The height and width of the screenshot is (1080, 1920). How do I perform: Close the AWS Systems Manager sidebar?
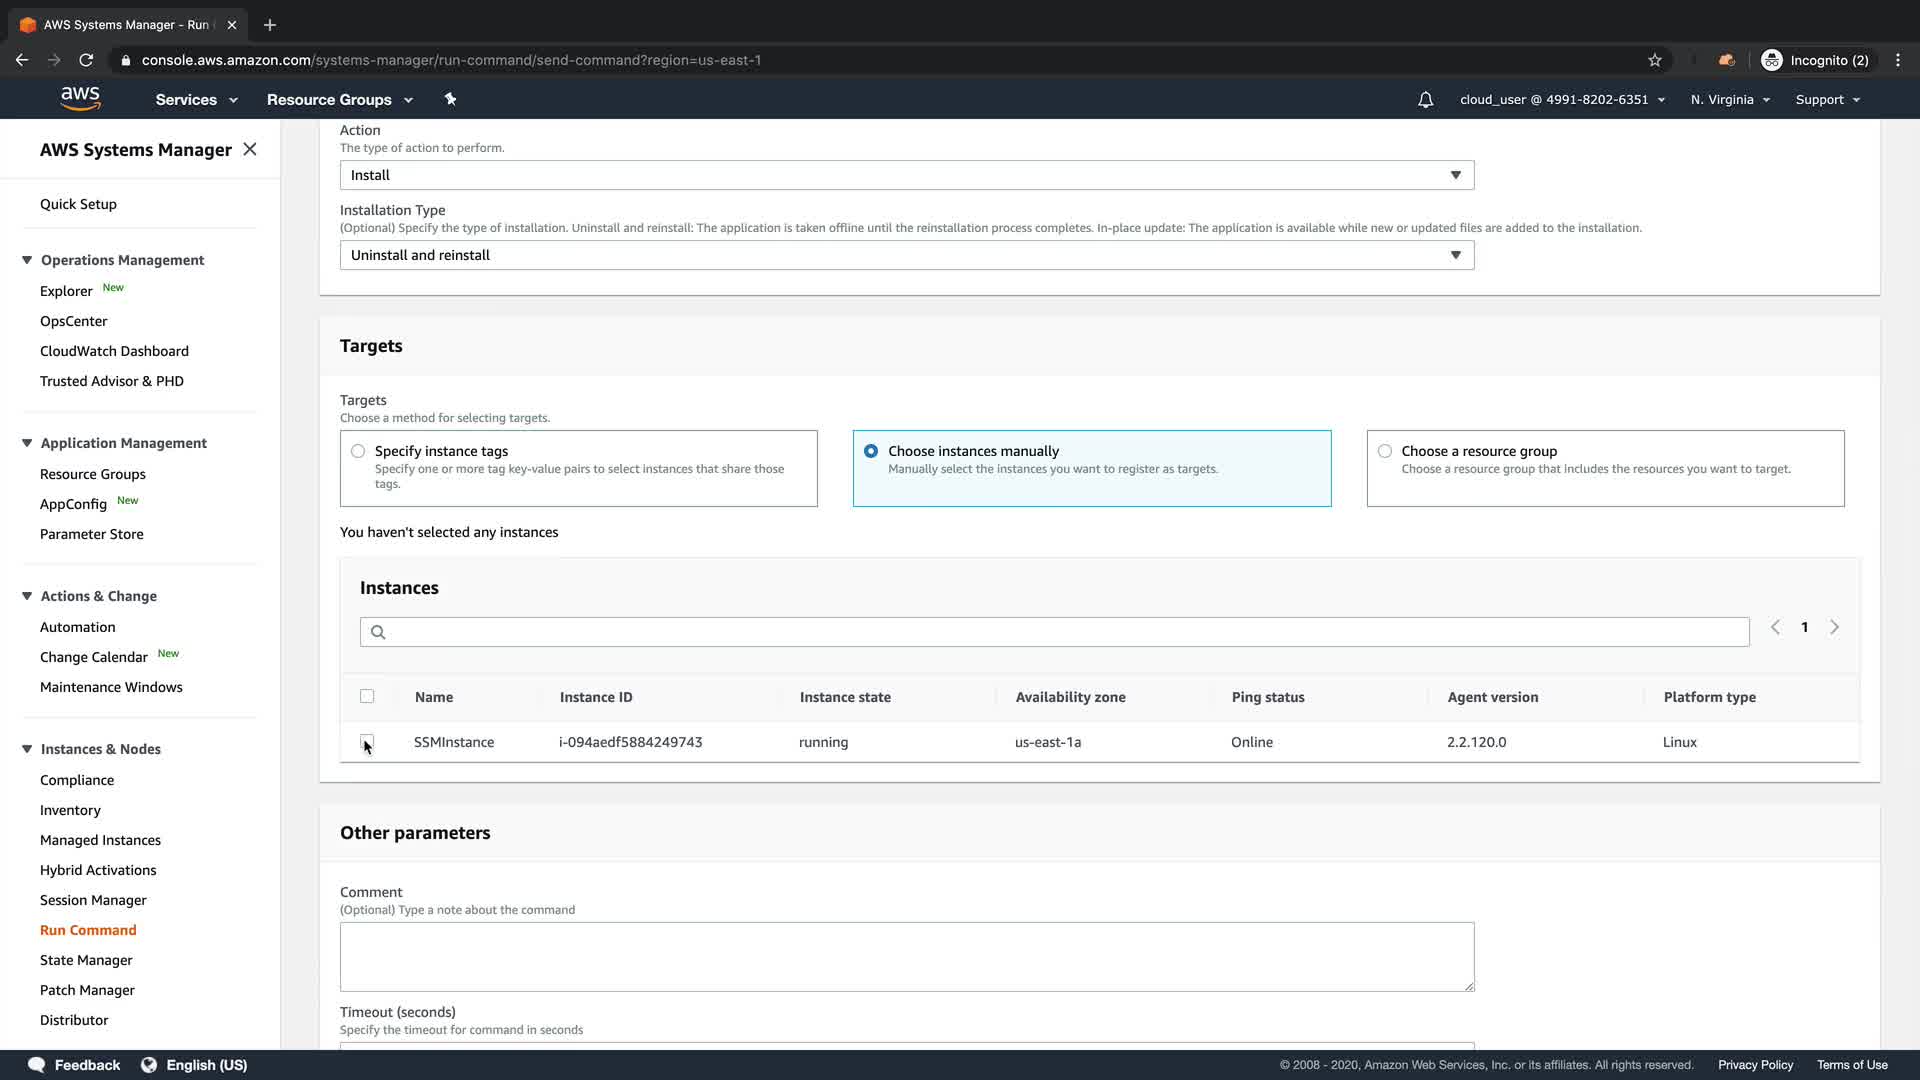click(250, 149)
